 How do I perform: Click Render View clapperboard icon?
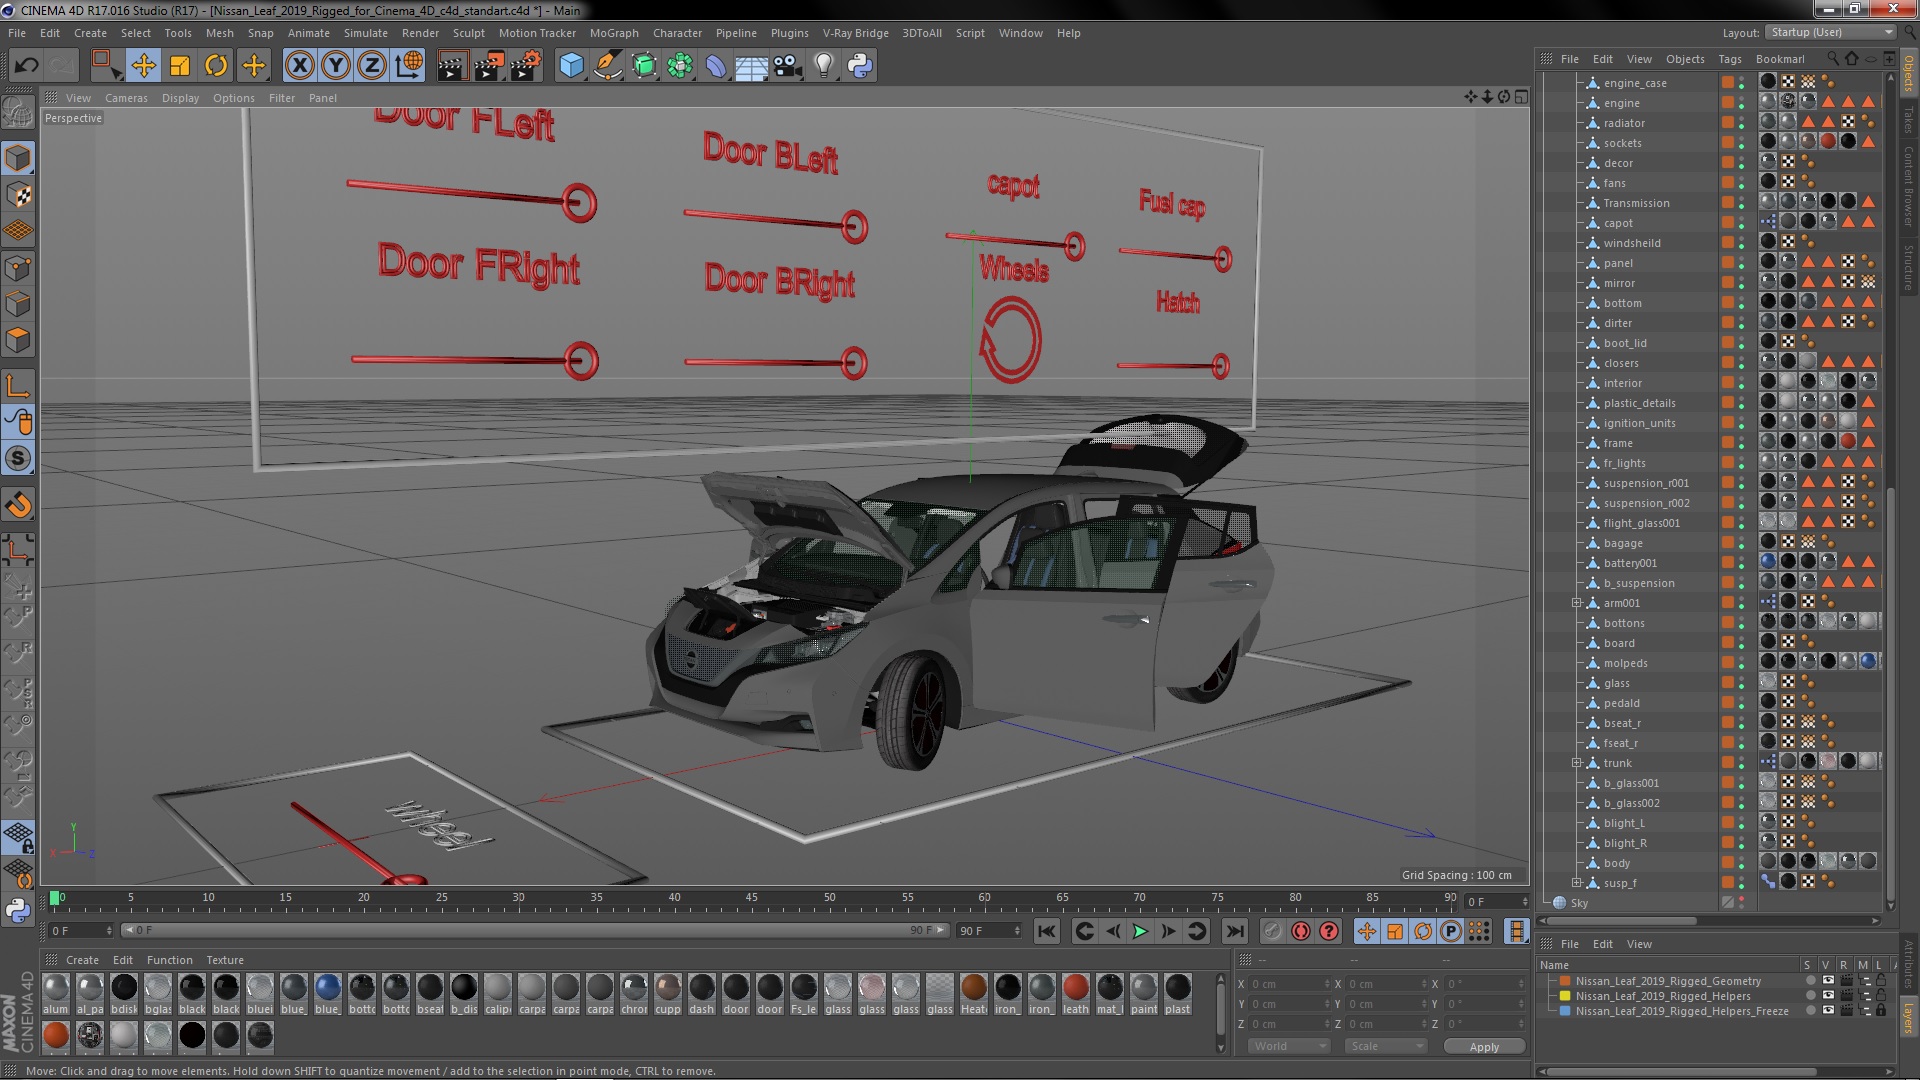pyautogui.click(x=451, y=66)
